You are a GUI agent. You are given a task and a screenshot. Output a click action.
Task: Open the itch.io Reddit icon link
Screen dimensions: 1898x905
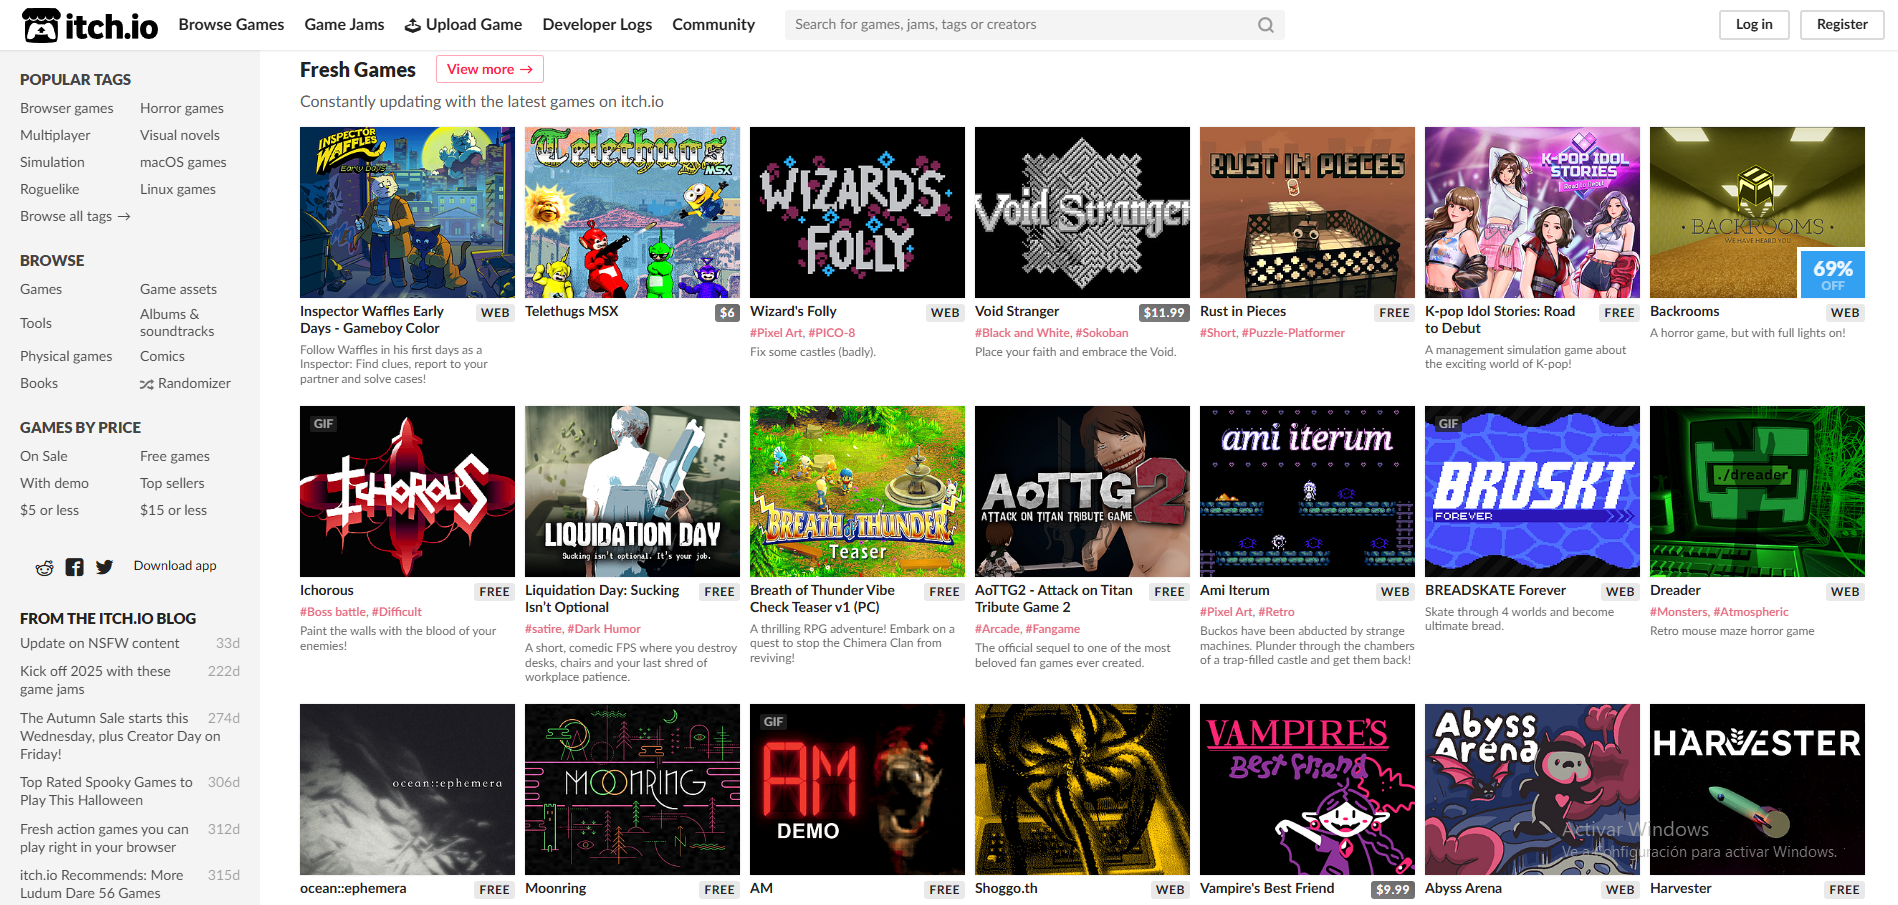(44, 567)
